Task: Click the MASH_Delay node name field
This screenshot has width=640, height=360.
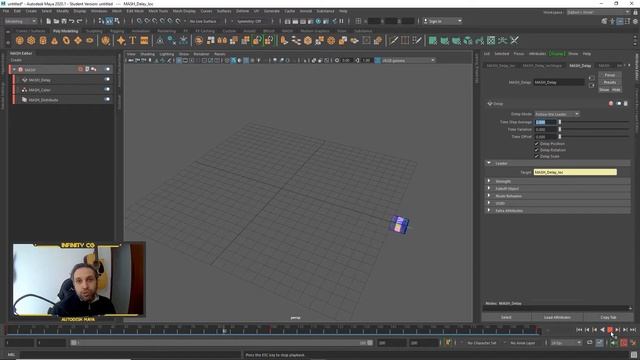Action: pyautogui.click(x=559, y=82)
